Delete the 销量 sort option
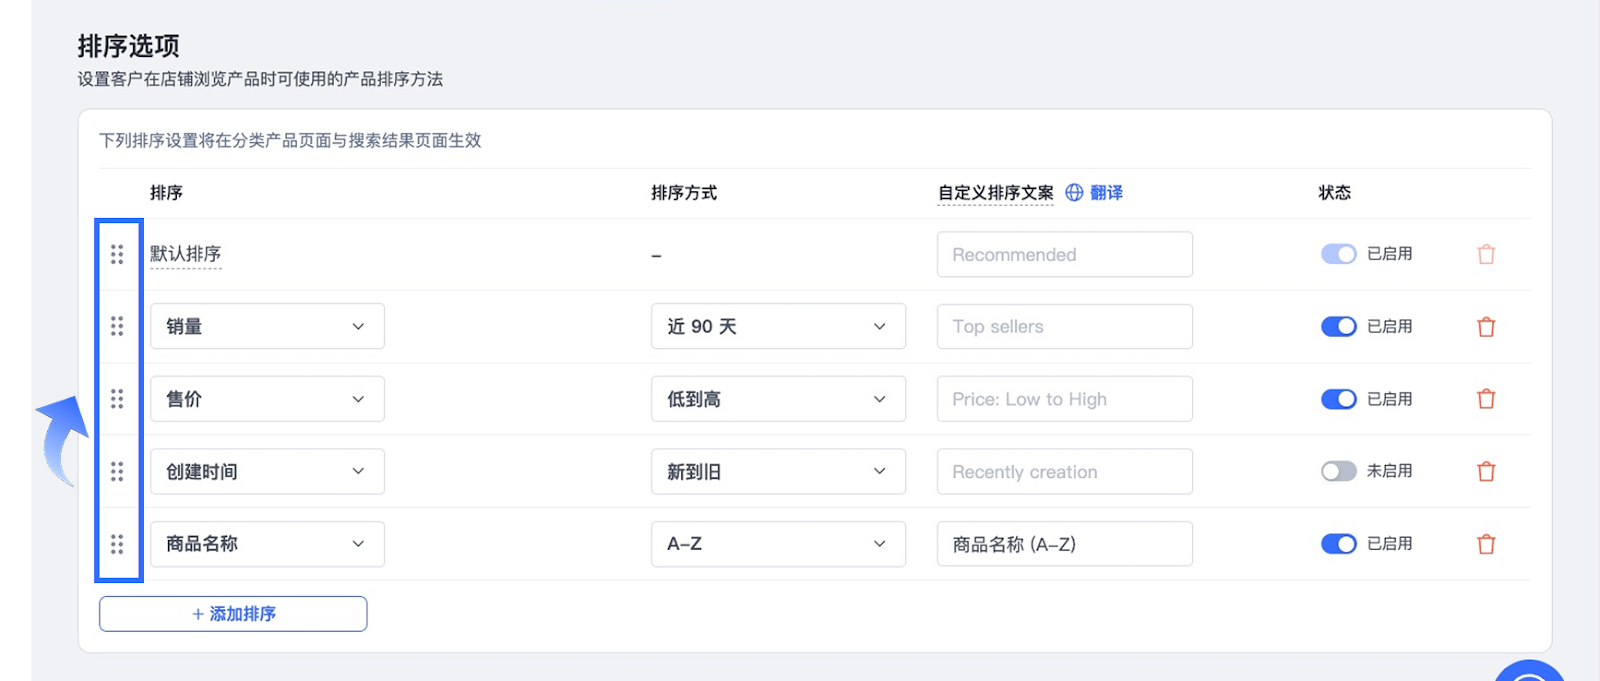This screenshot has width=1600, height=681. [x=1486, y=327]
